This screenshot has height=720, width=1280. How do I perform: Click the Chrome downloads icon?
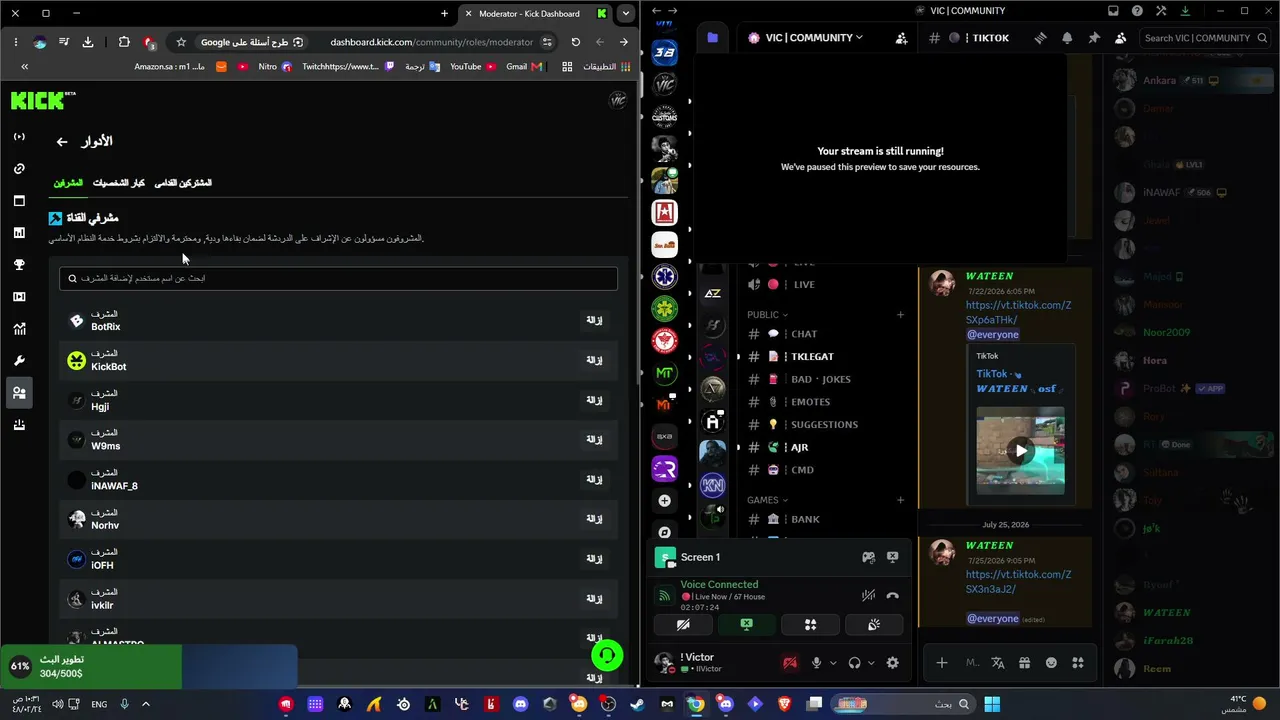[88, 42]
